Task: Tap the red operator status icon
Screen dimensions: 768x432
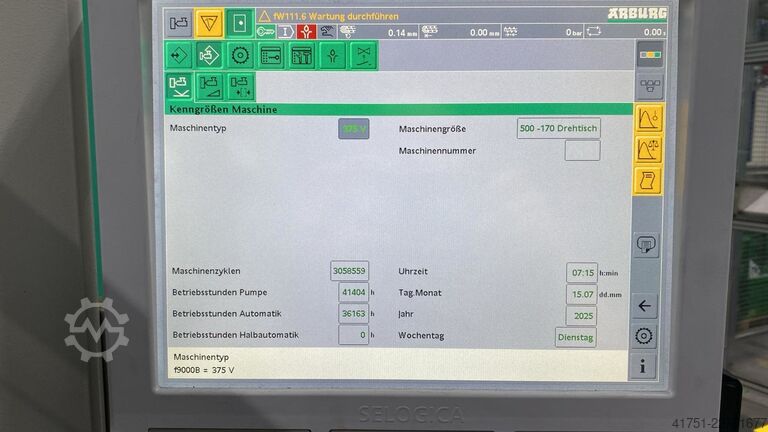Action: point(307,32)
